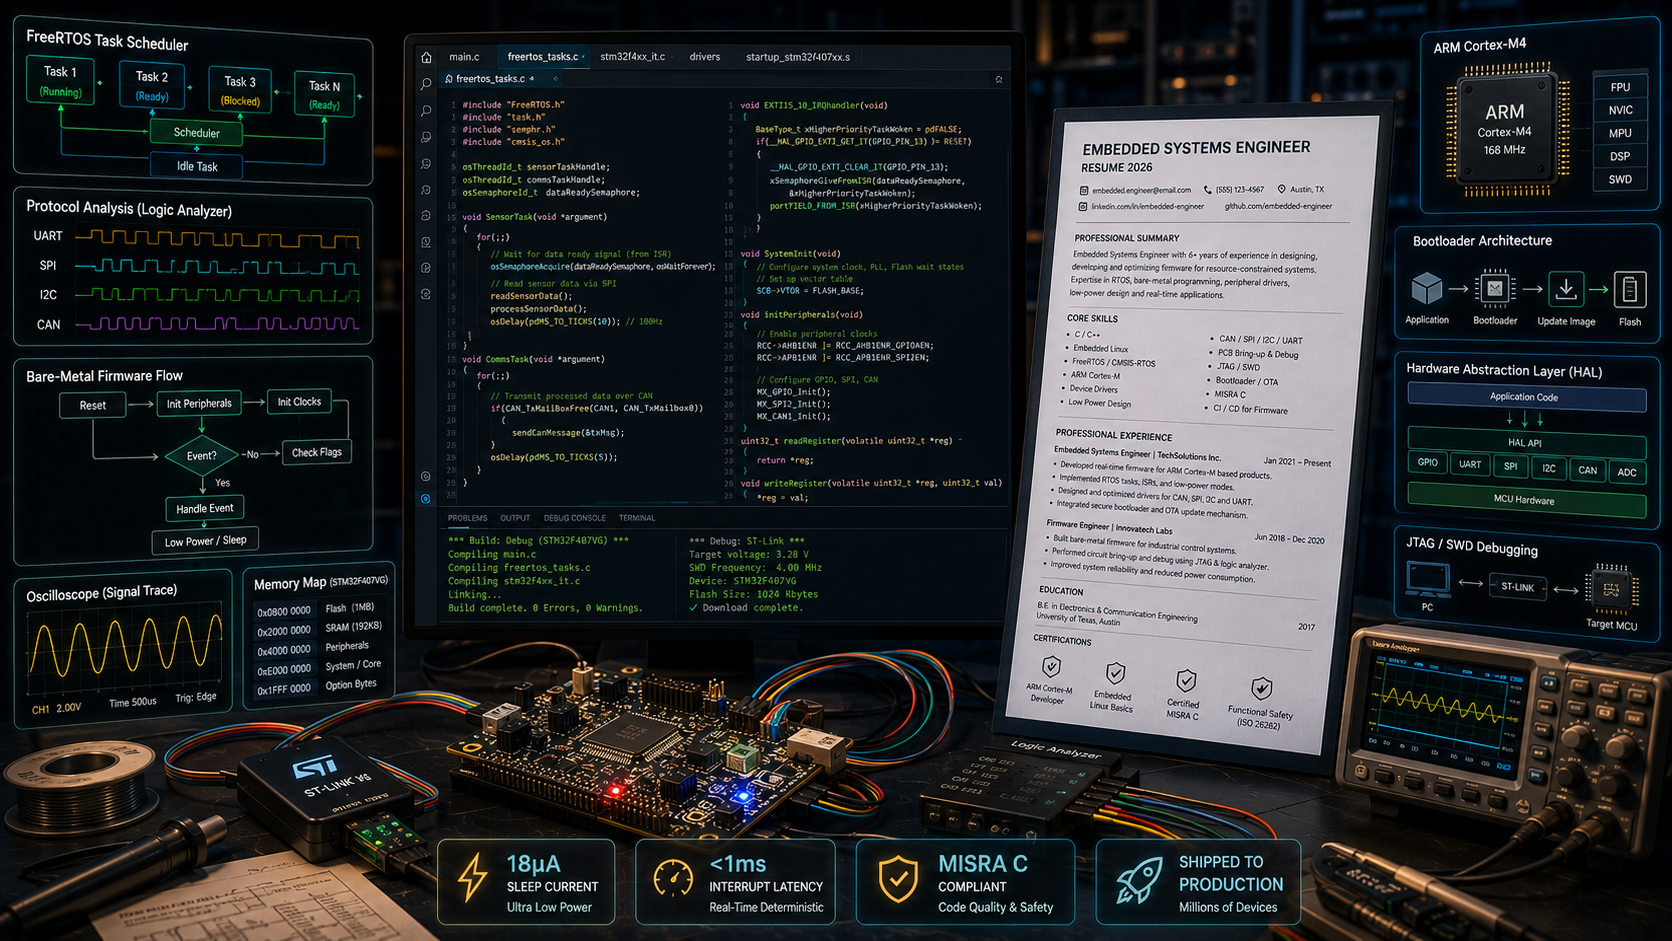This screenshot has height=941, width=1672.
Task: Click the envelope icon on the resume
Action: pyautogui.click(x=1084, y=190)
